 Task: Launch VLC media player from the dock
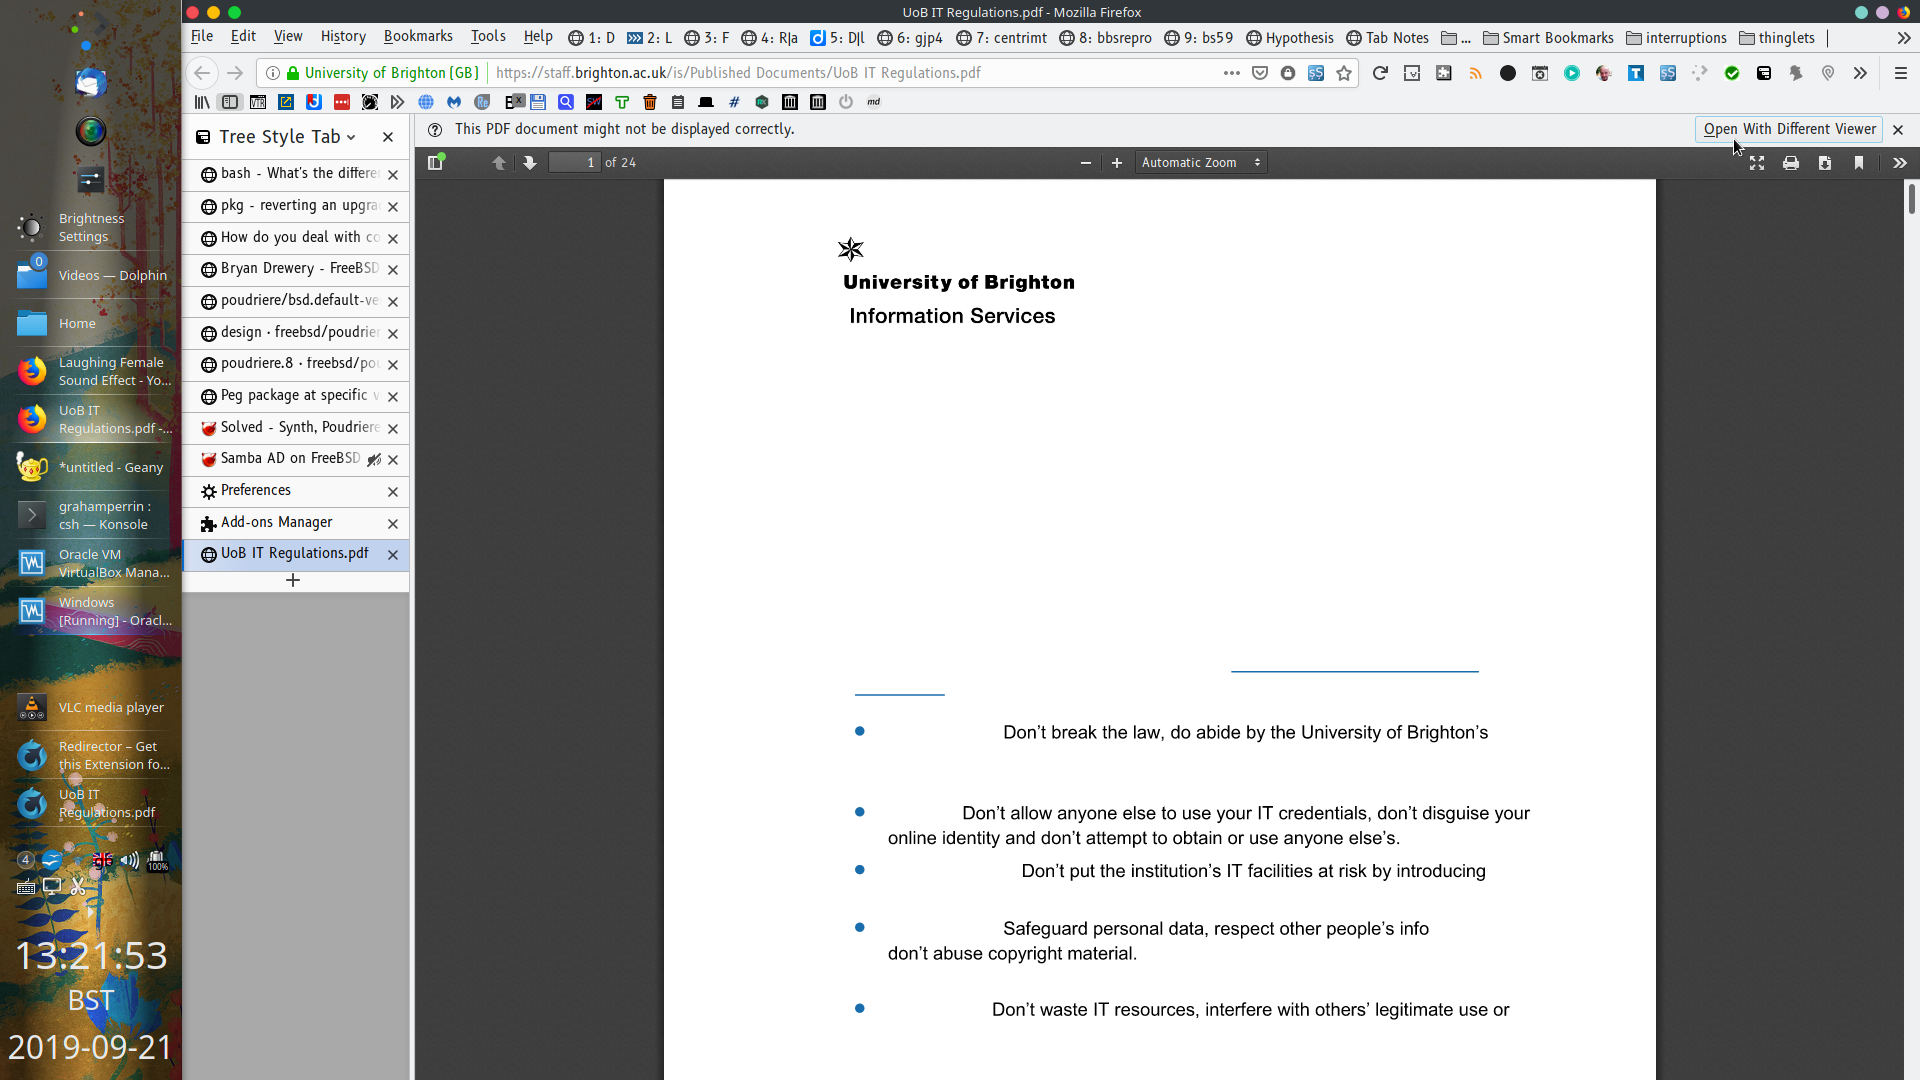32,707
